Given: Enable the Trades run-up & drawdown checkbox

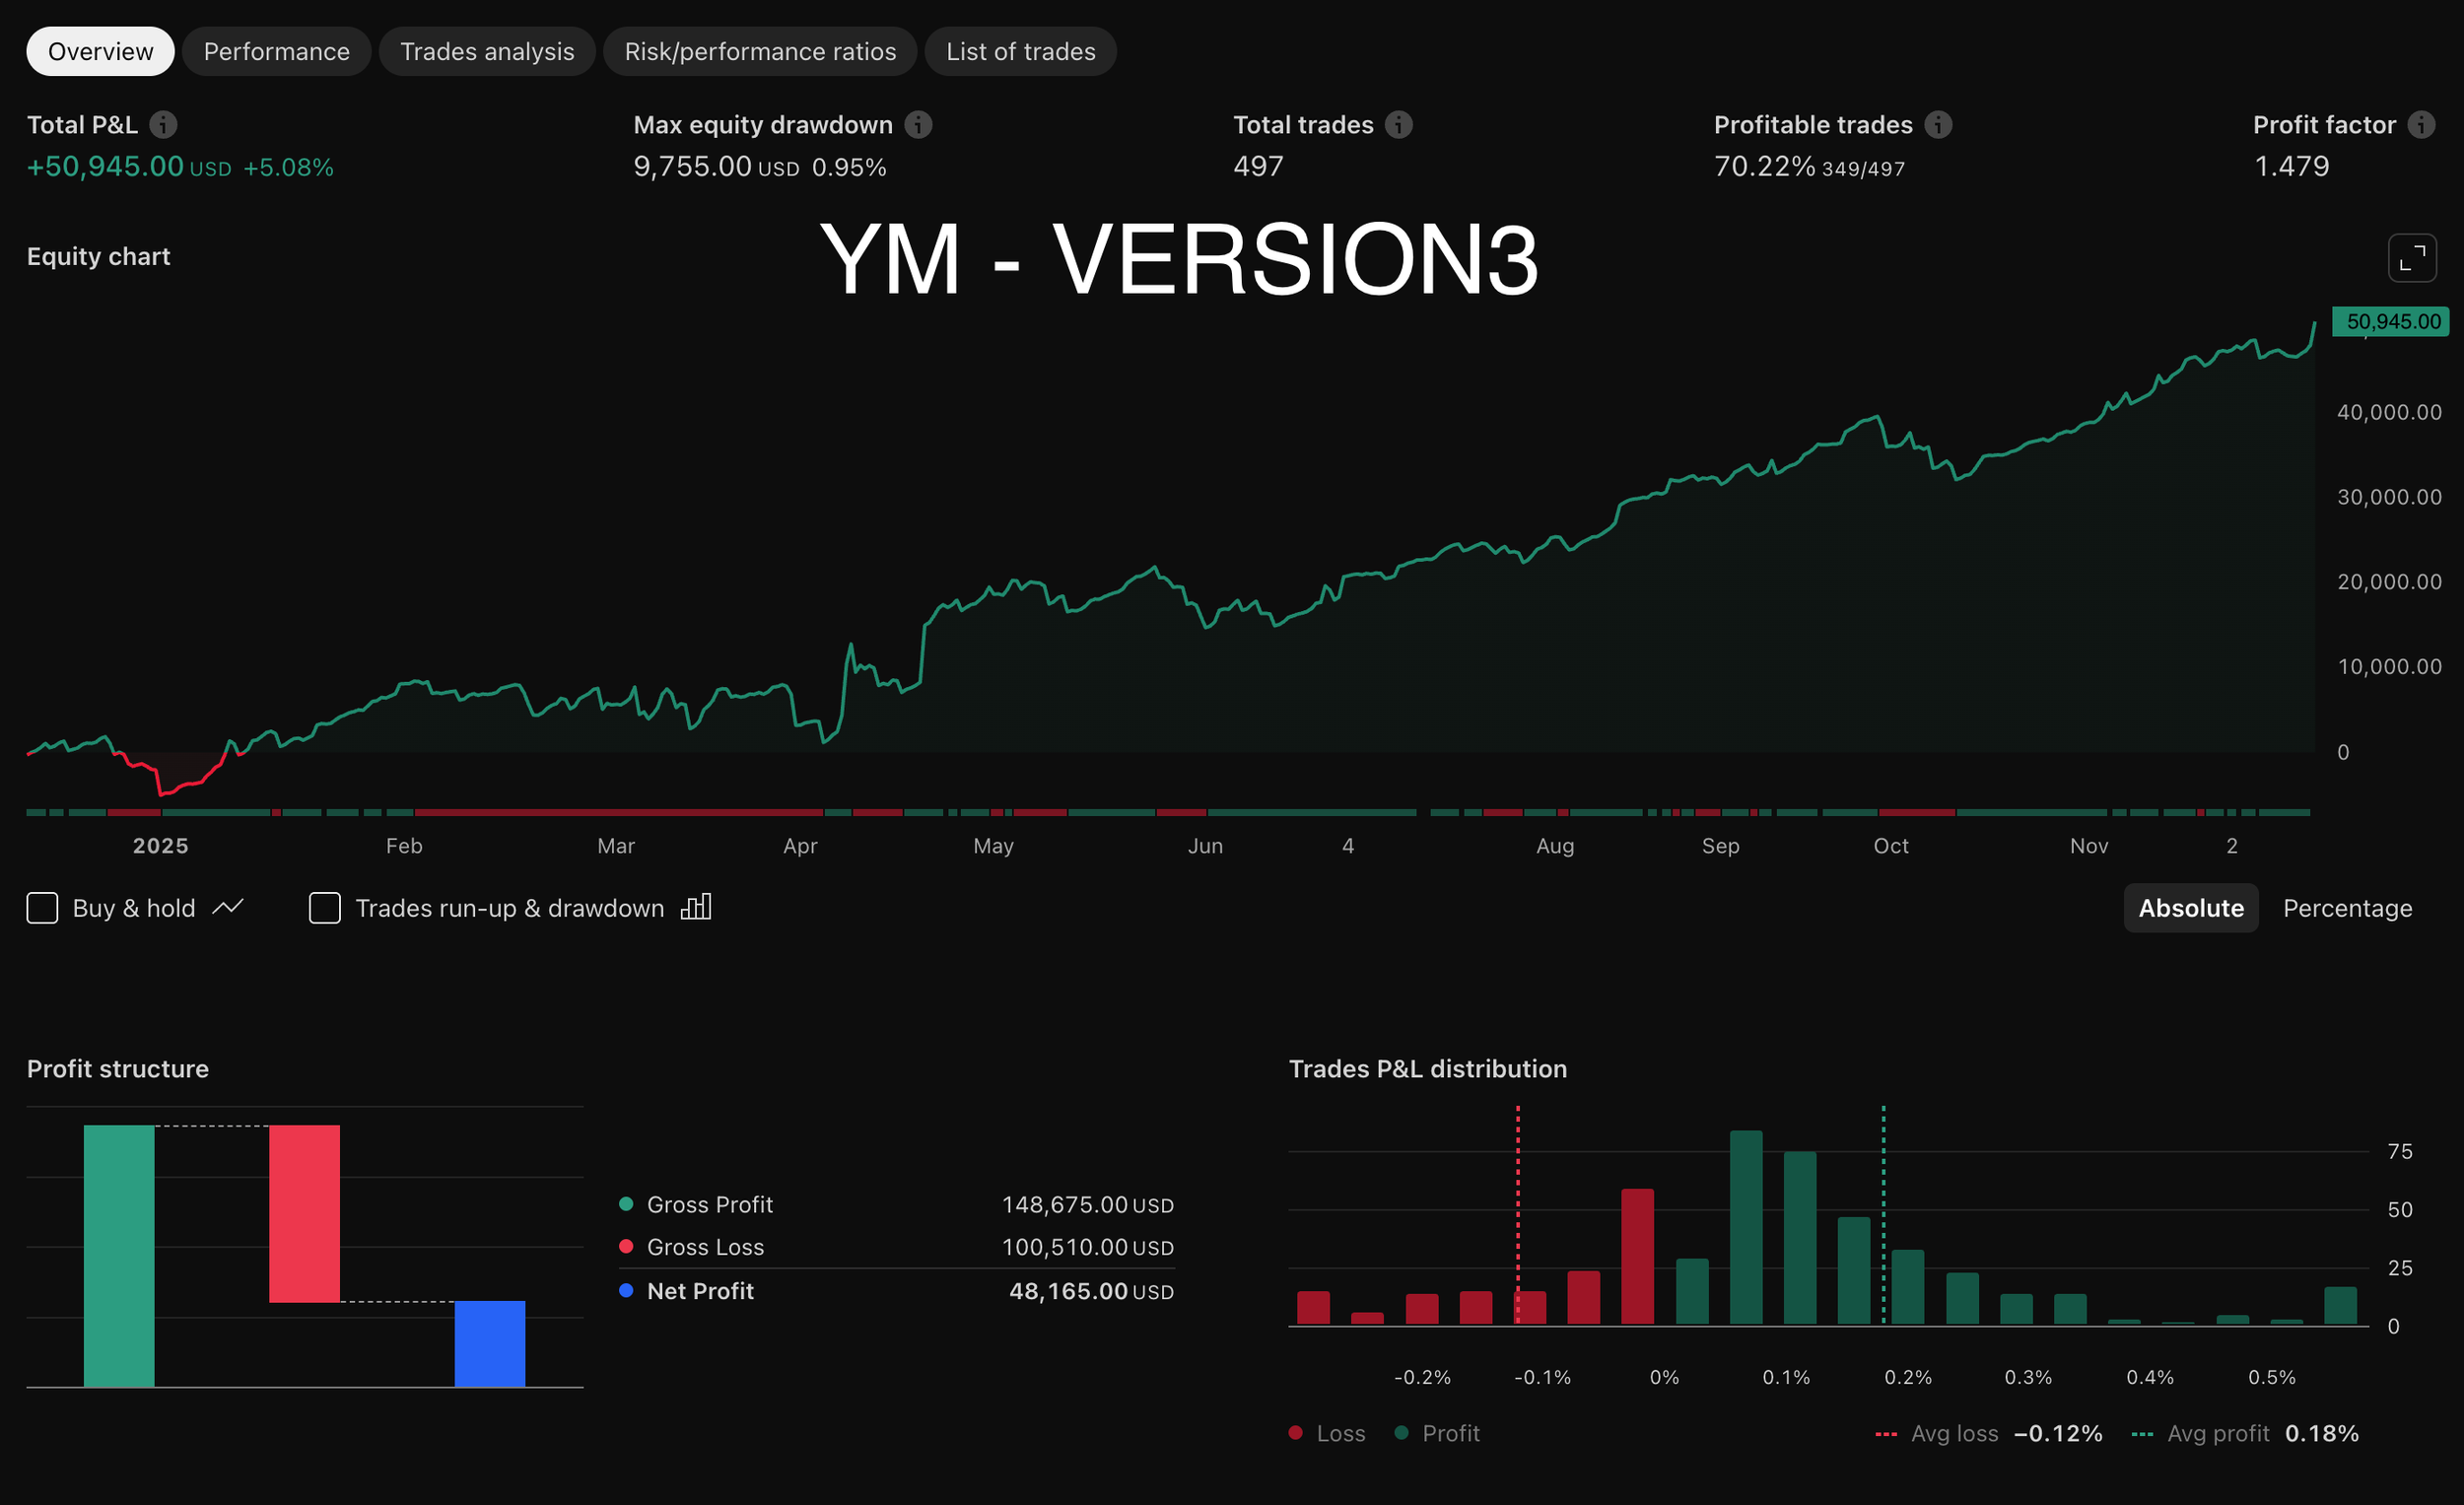Looking at the screenshot, I should coord(324,907).
